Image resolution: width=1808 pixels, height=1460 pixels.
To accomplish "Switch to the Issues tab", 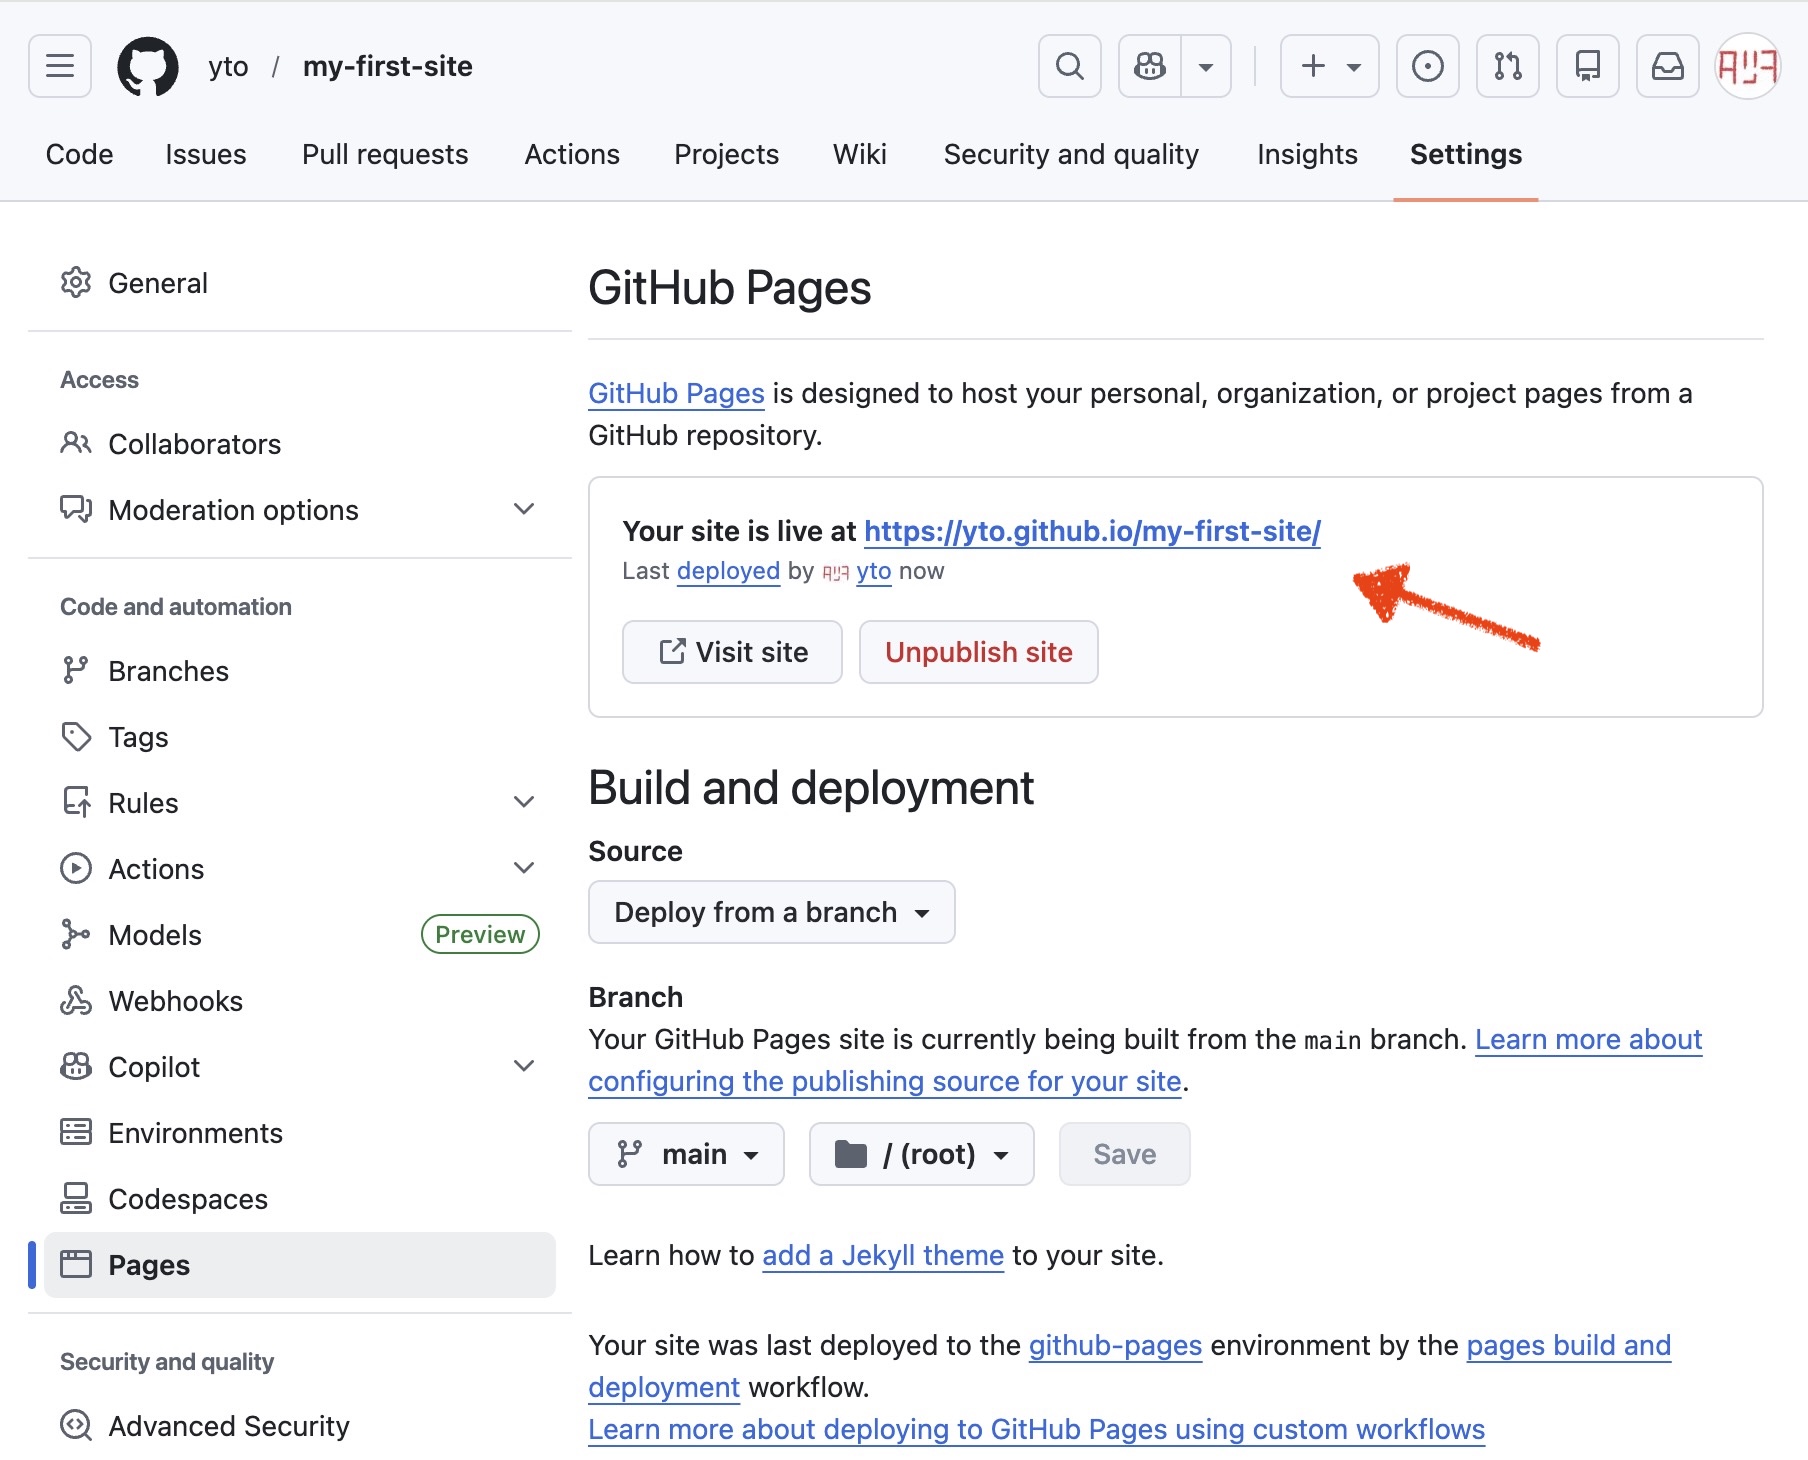I will coord(206,154).
